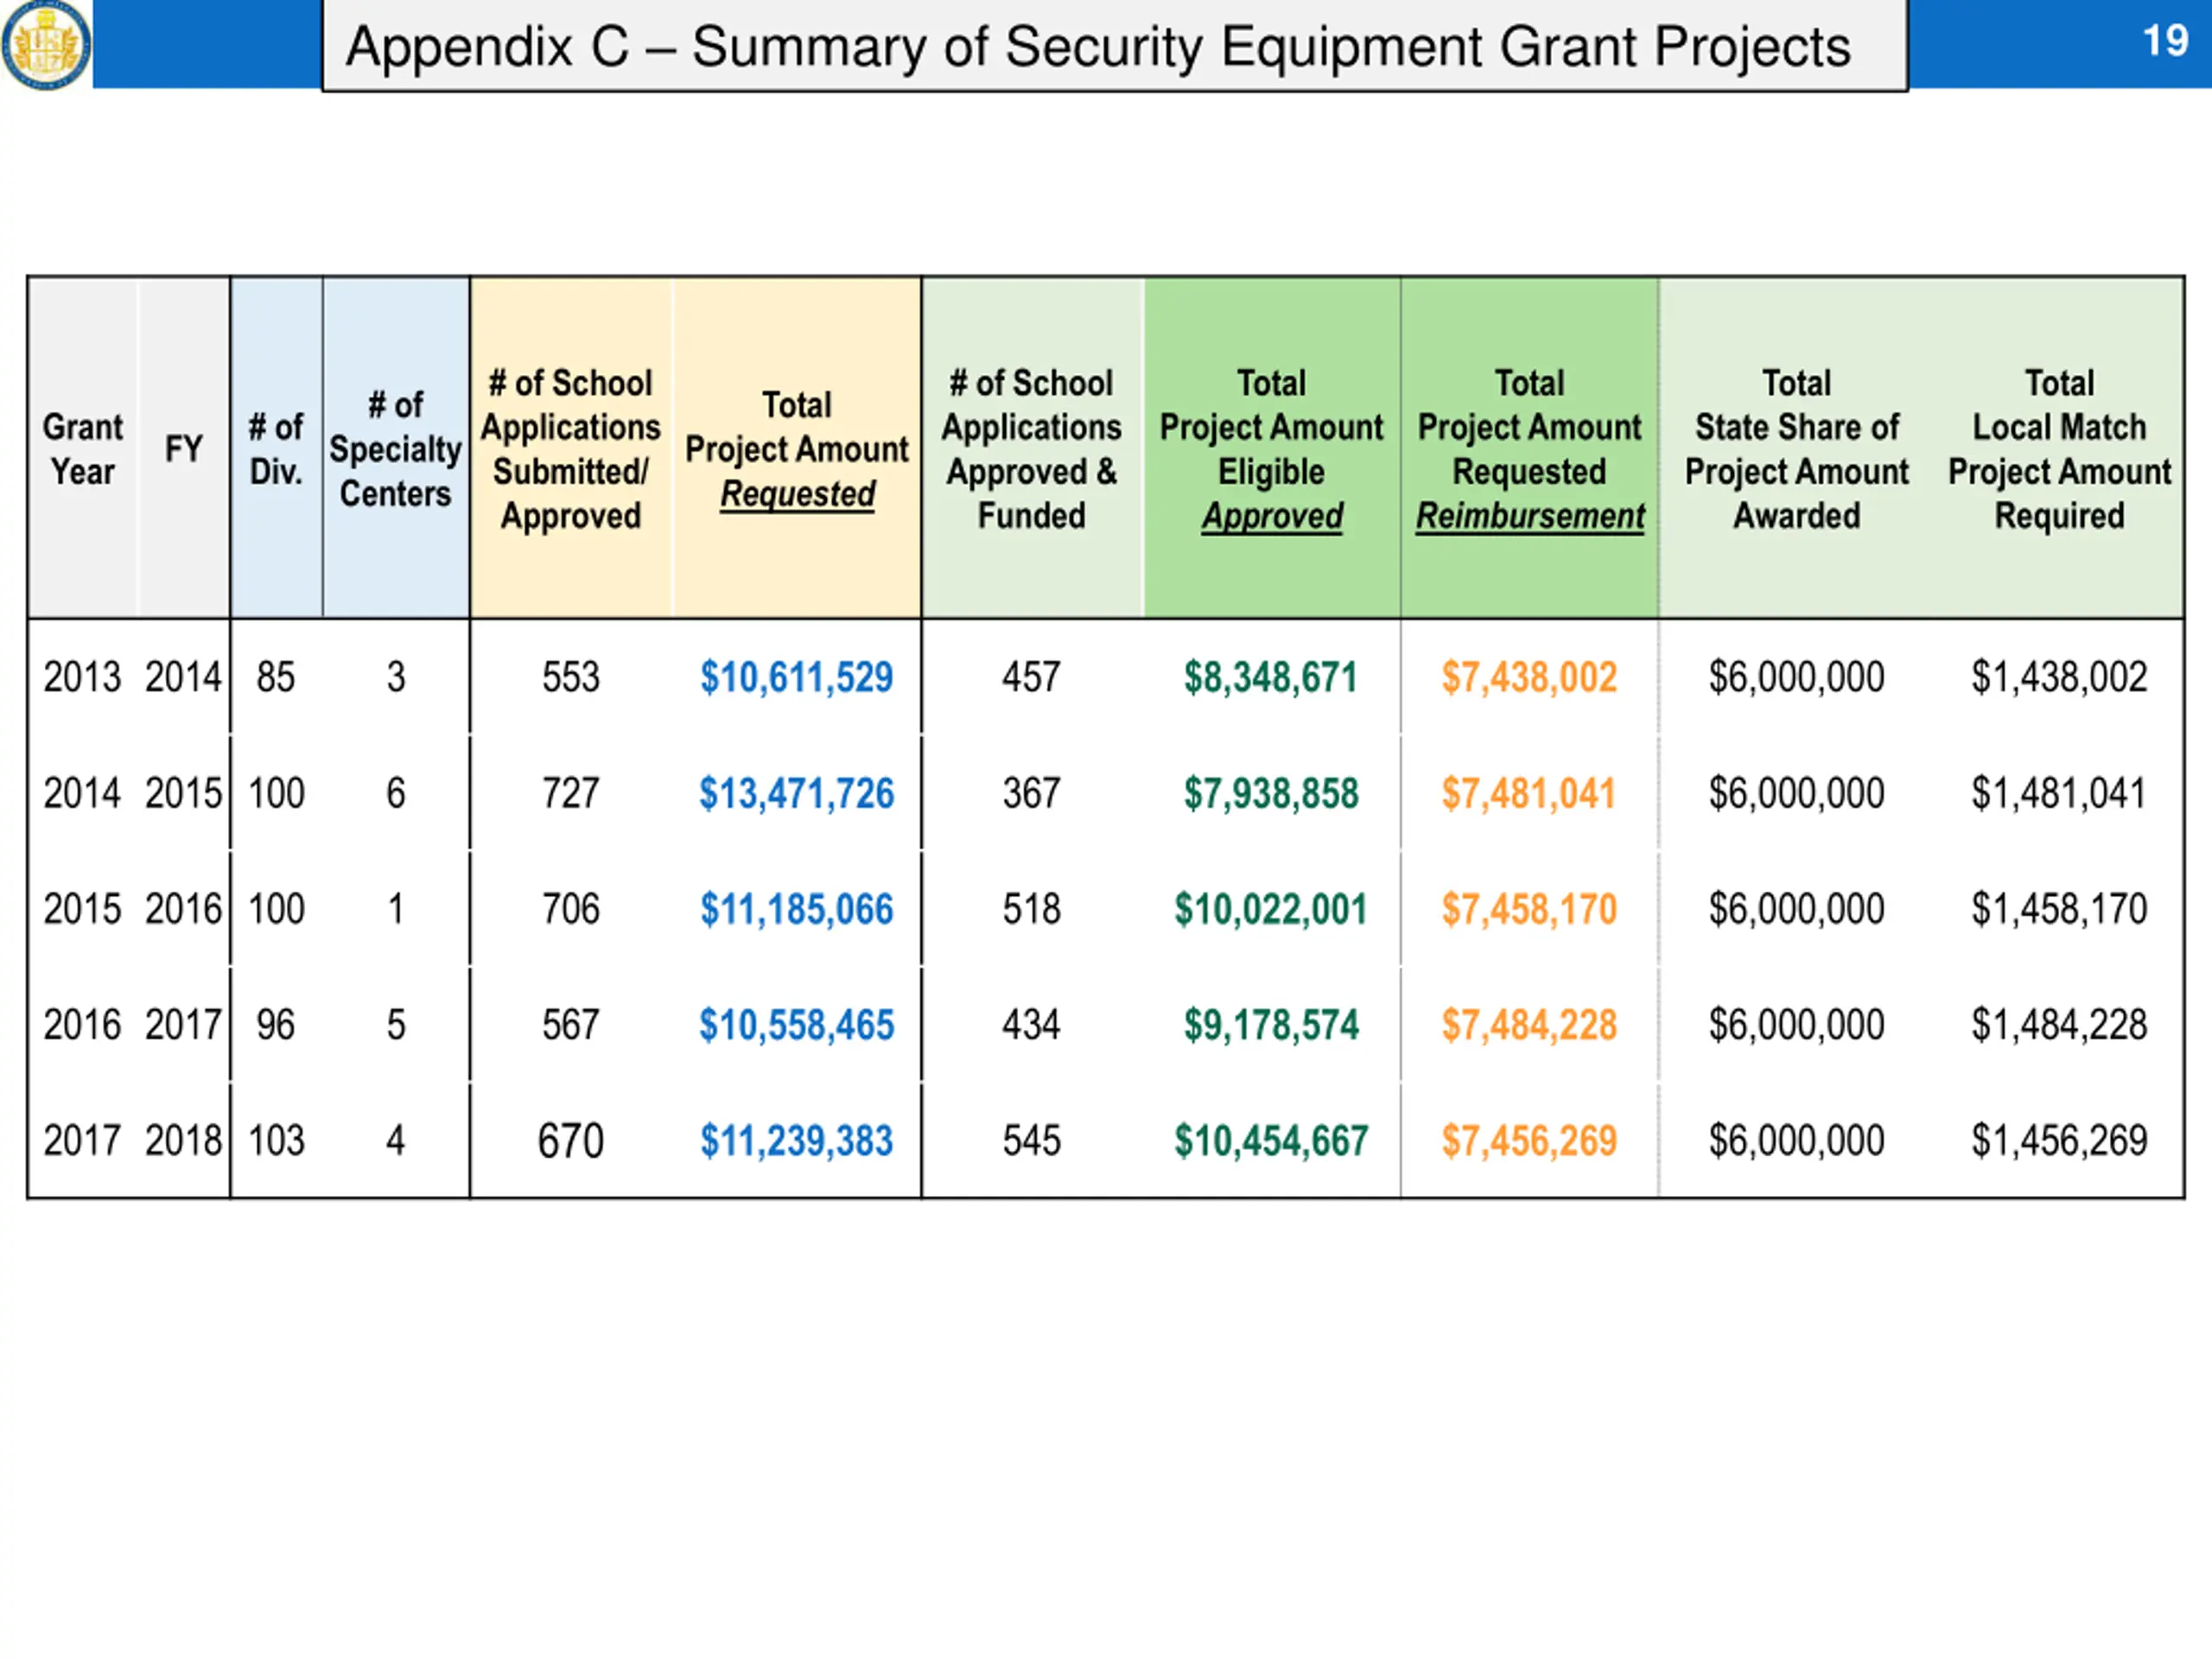Click the underlined Reimbursement header text
The height and width of the screenshot is (1659, 2212).
point(1529,516)
